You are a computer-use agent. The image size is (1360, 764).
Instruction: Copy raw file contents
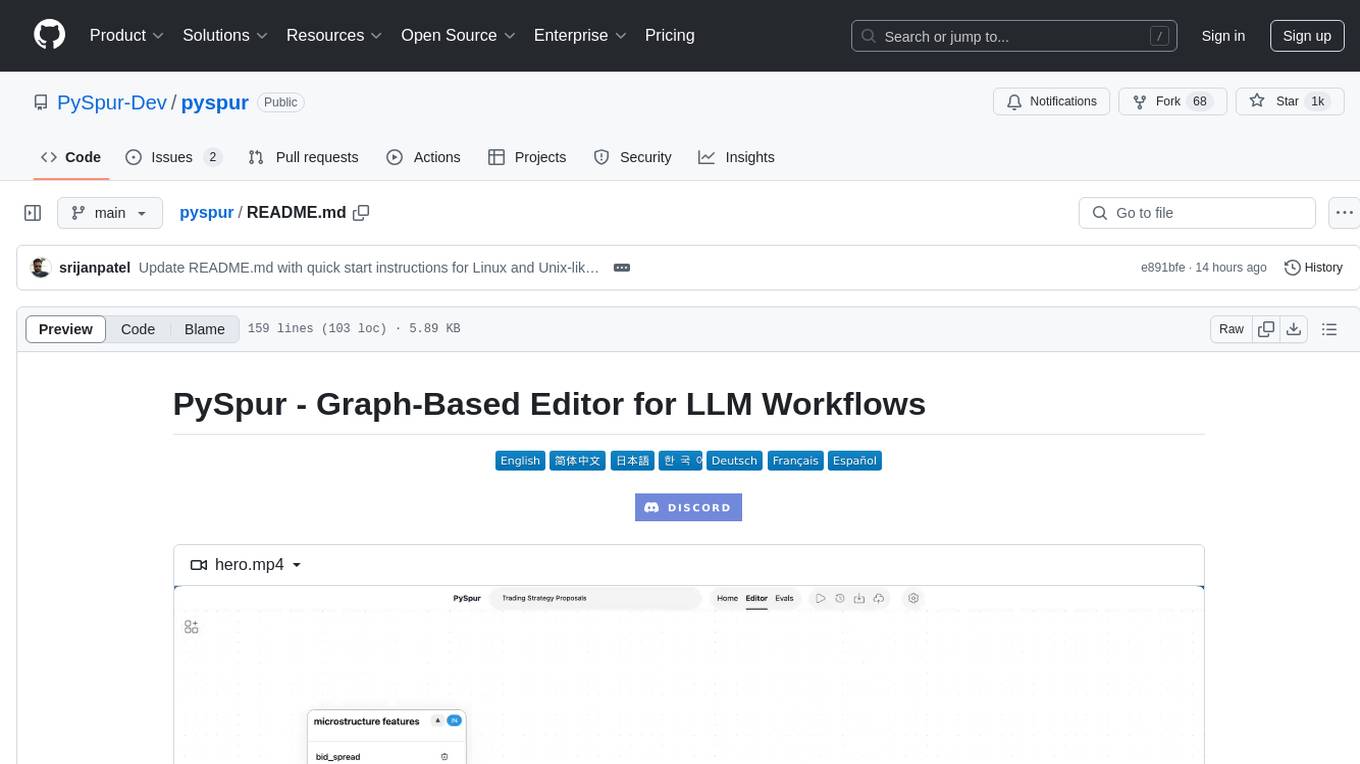[1266, 329]
